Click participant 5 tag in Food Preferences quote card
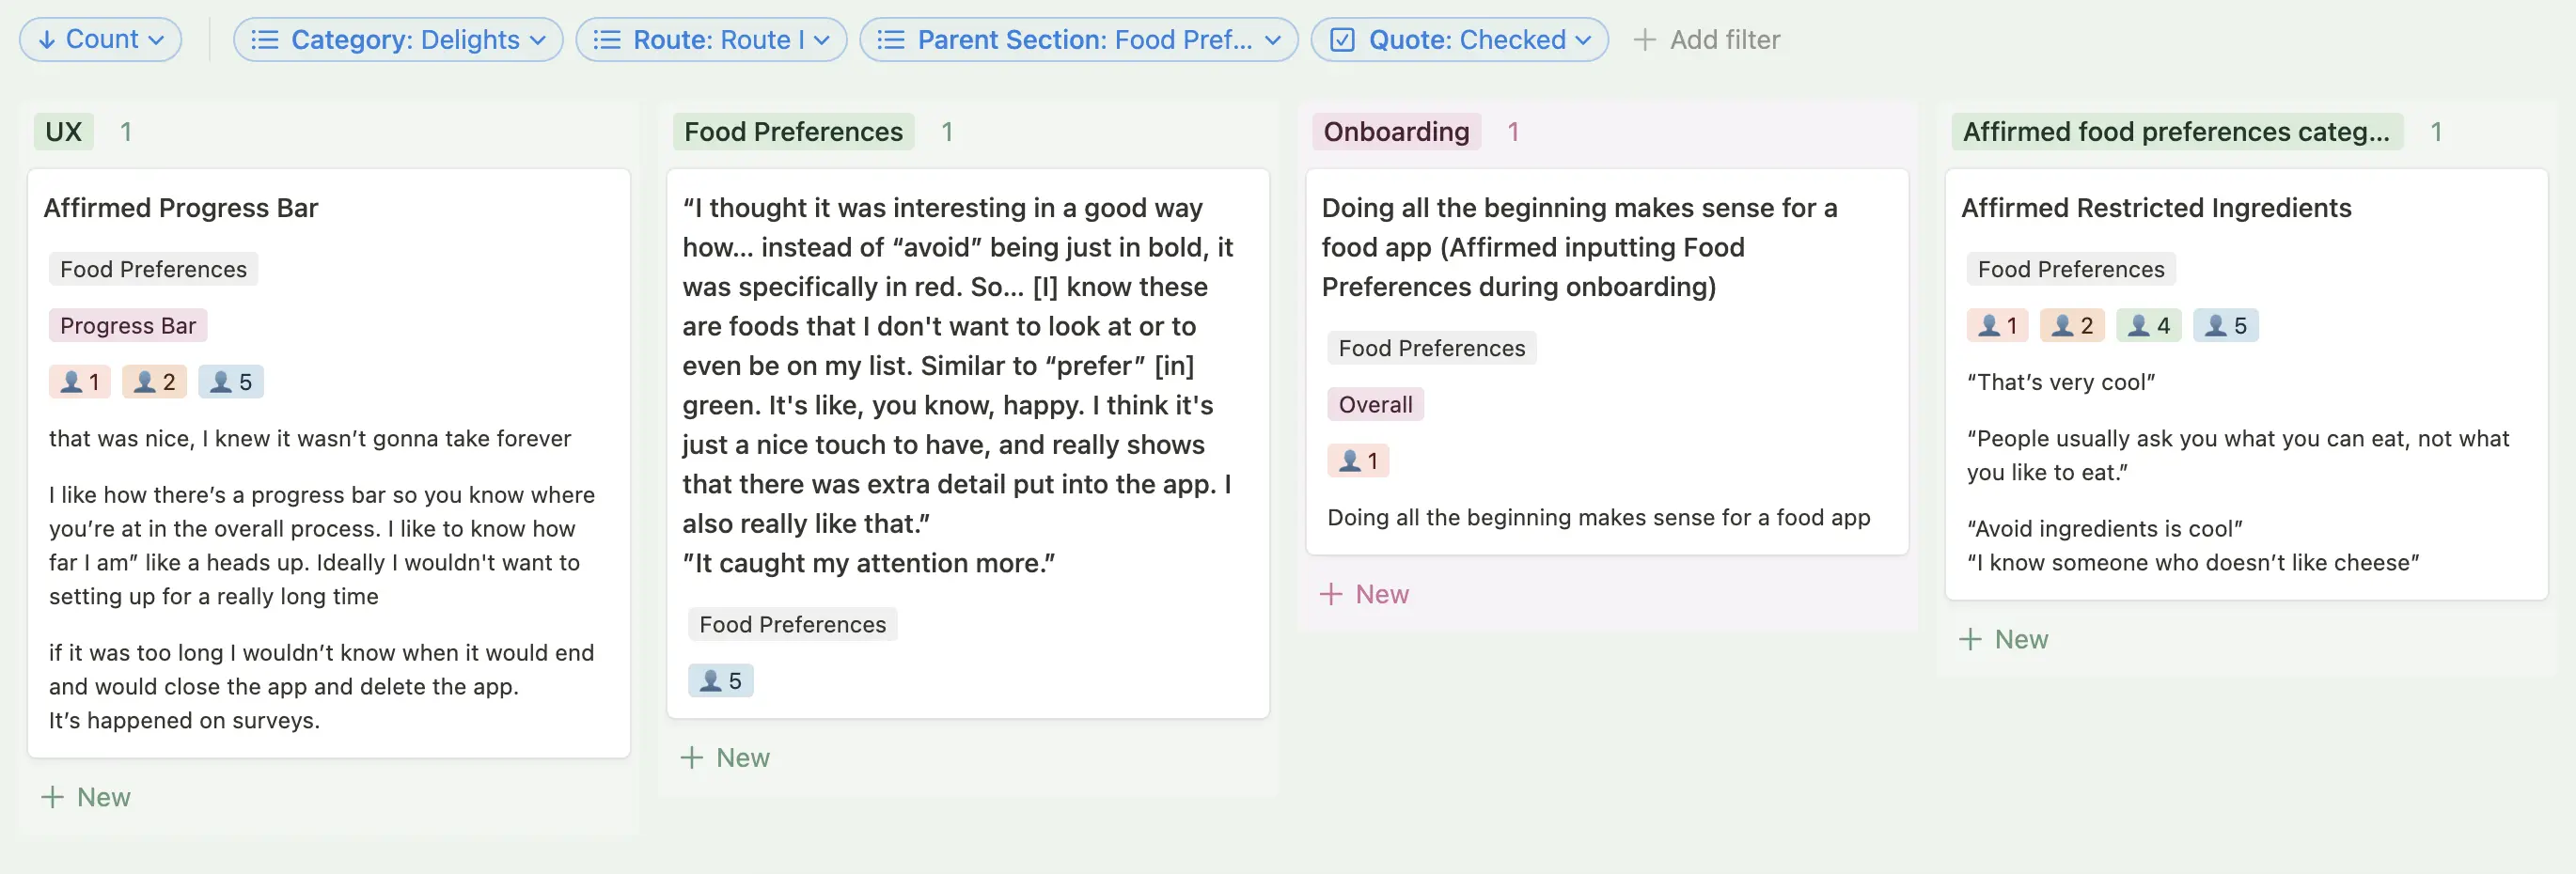The image size is (2576, 874). tap(721, 681)
